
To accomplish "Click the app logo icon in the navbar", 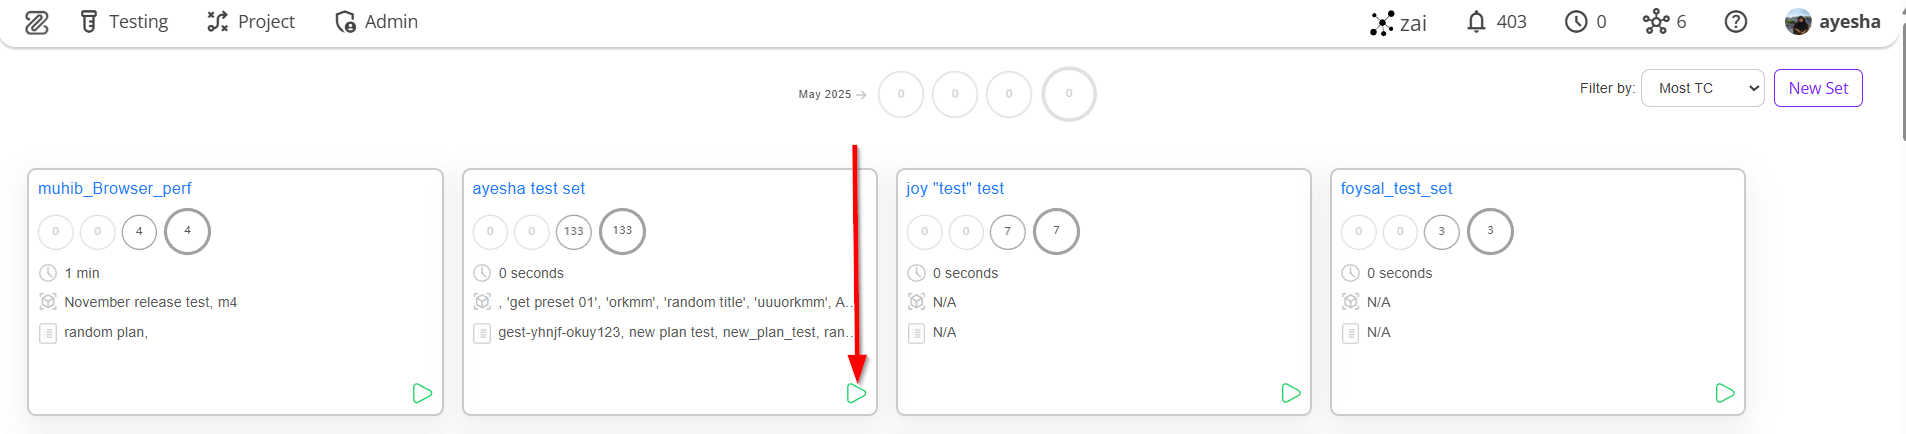I will (x=37, y=22).
